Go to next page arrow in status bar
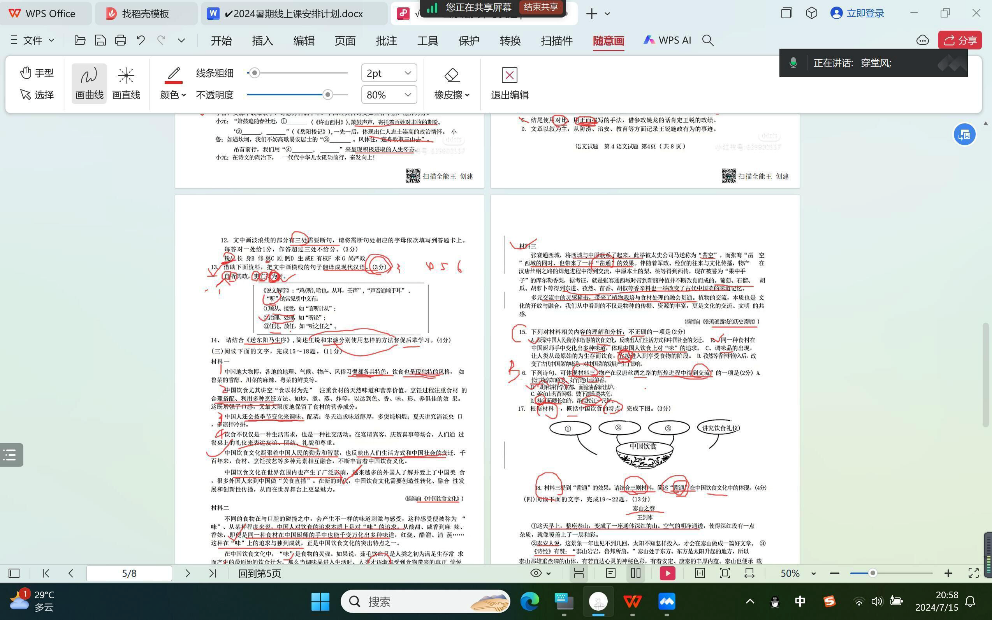This screenshot has width=992, height=620. (x=186, y=574)
